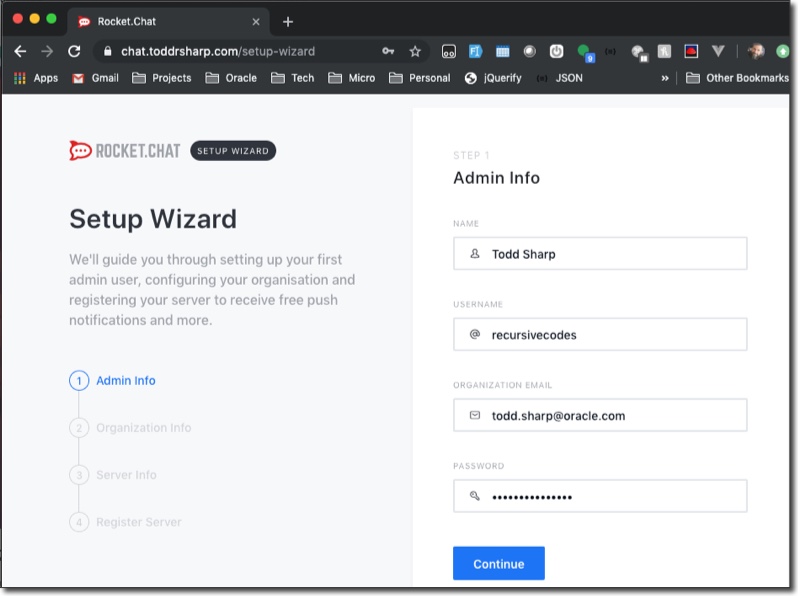Bookmark this page with the star

[x=415, y=51]
